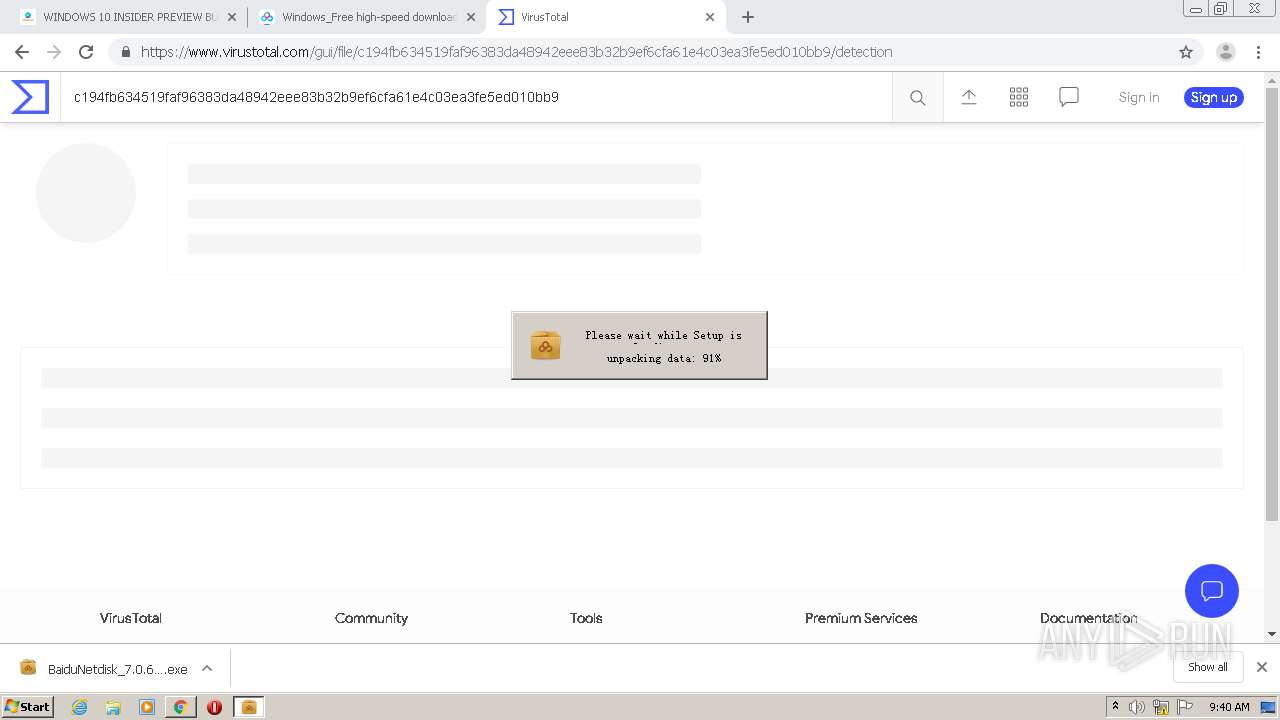Open the Premium Services footer heading
Image resolution: width=1280 pixels, height=720 pixels.
[861, 618]
